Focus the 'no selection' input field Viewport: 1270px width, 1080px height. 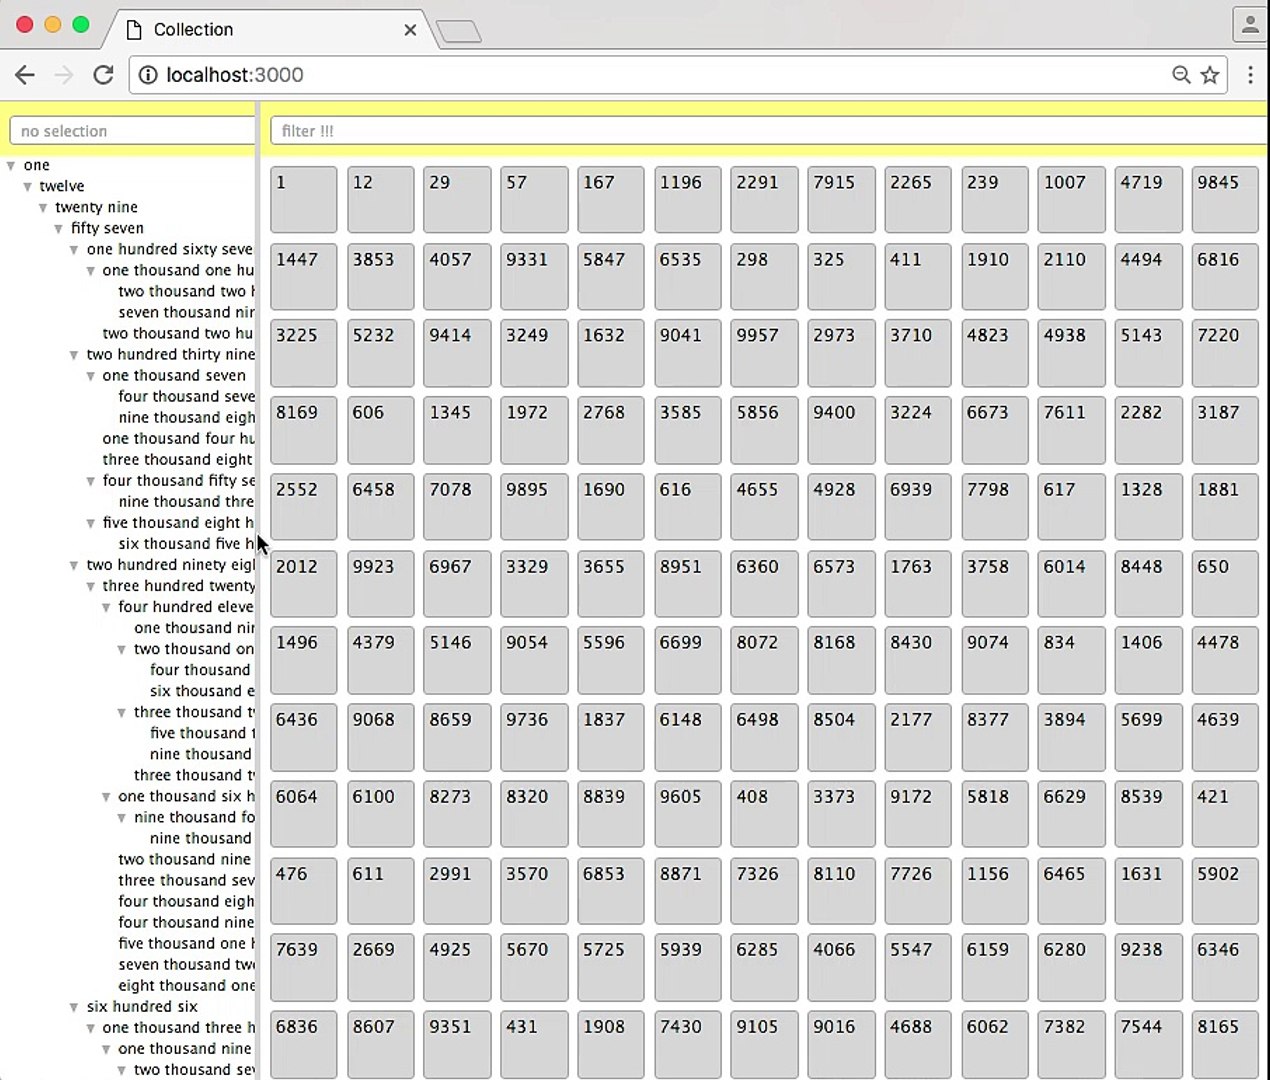click(x=132, y=131)
